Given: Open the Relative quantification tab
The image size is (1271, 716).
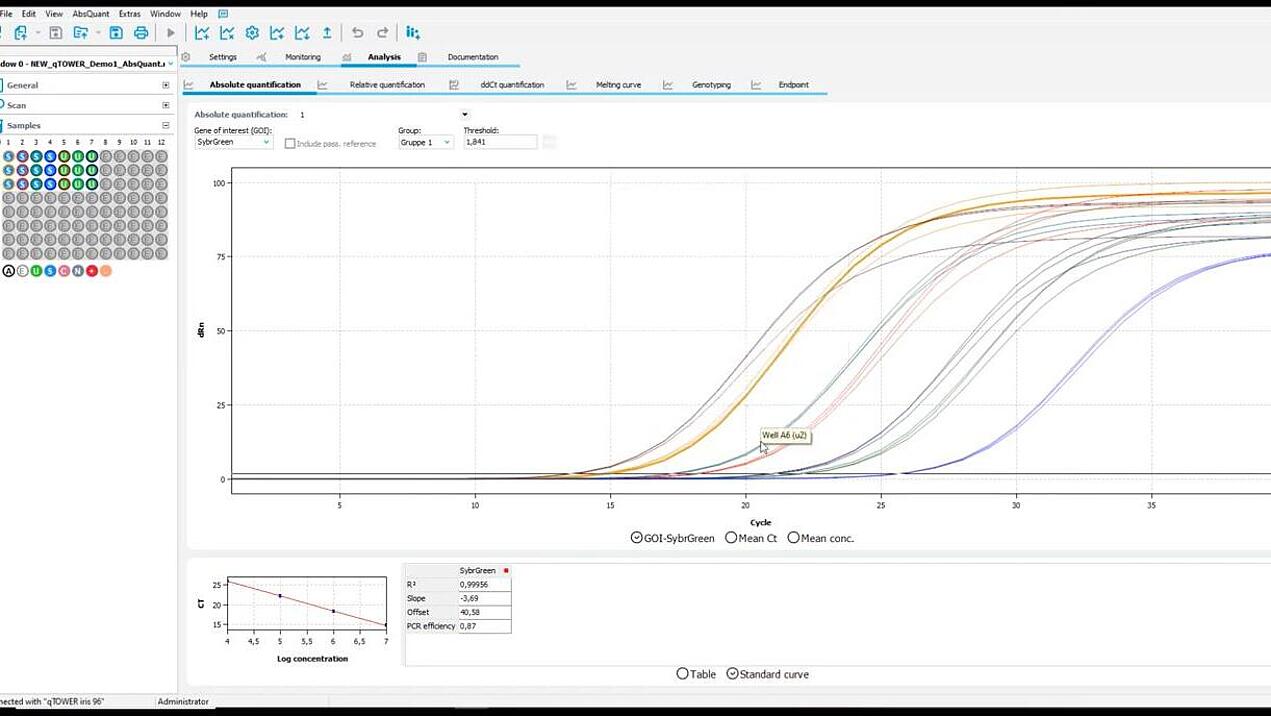Looking at the screenshot, I should coord(387,85).
